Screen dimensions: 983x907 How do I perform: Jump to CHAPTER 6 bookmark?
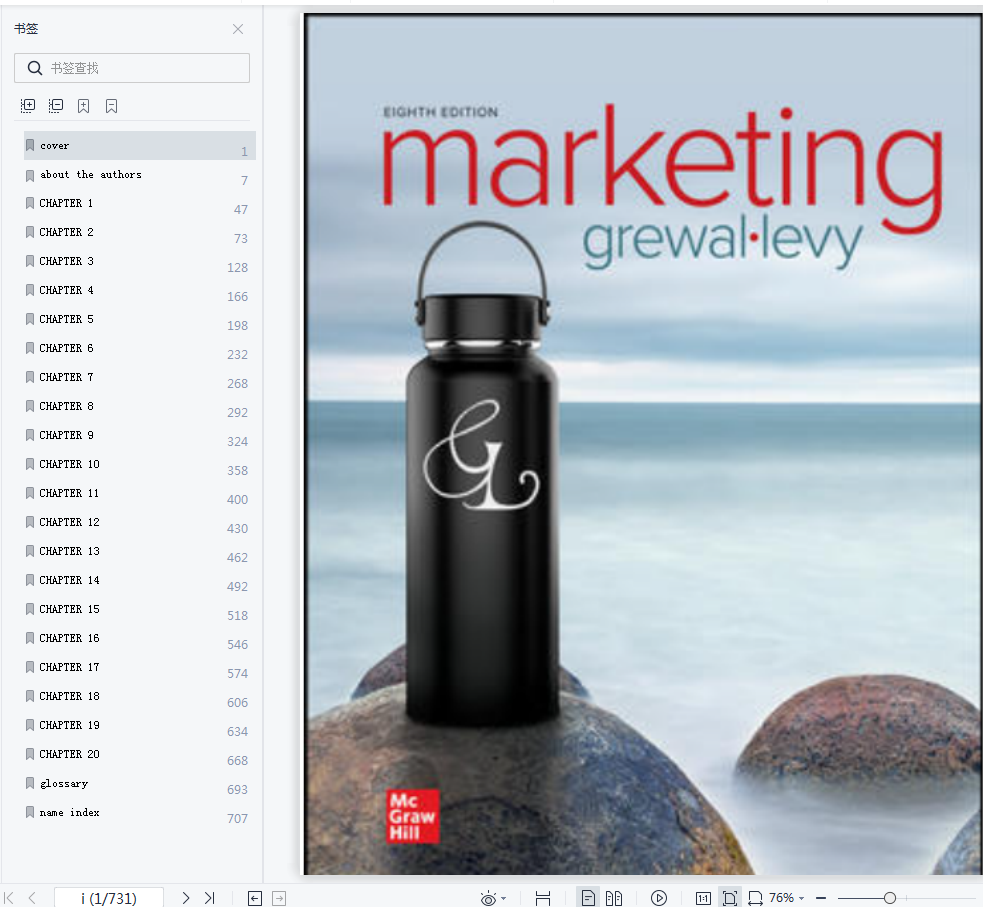[140, 349]
